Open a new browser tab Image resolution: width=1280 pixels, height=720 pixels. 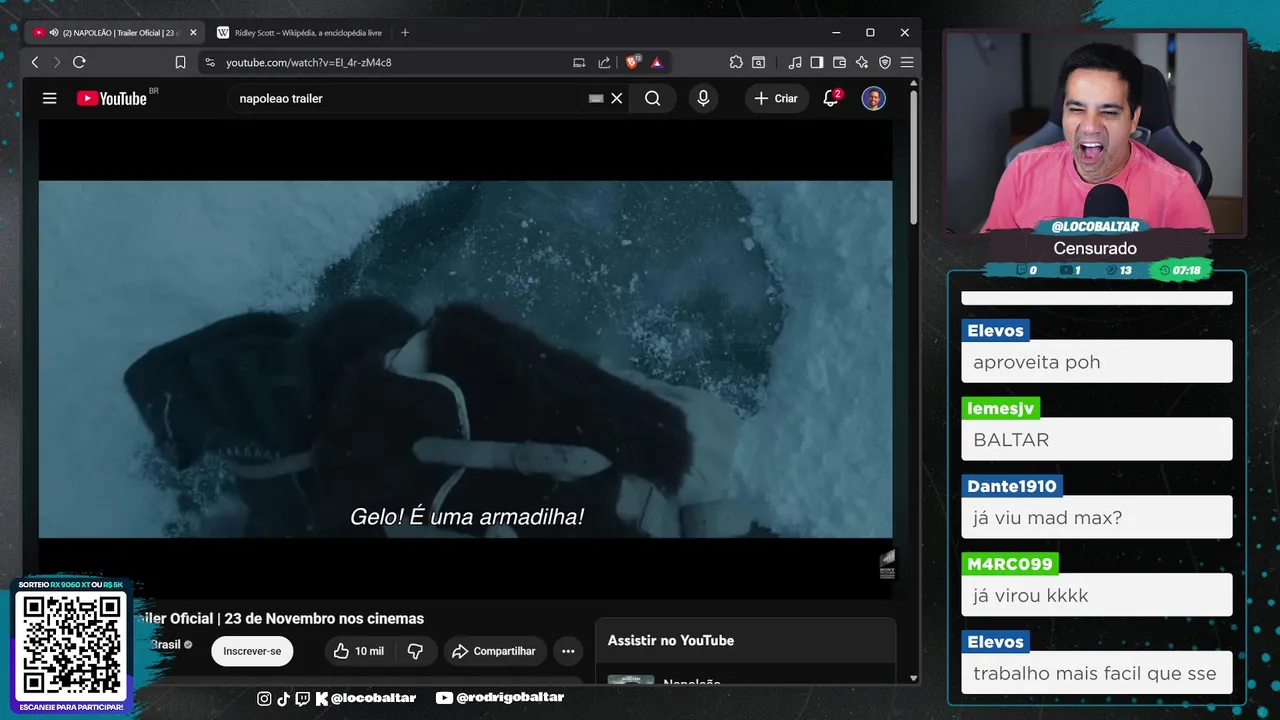(x=405, y=33)
